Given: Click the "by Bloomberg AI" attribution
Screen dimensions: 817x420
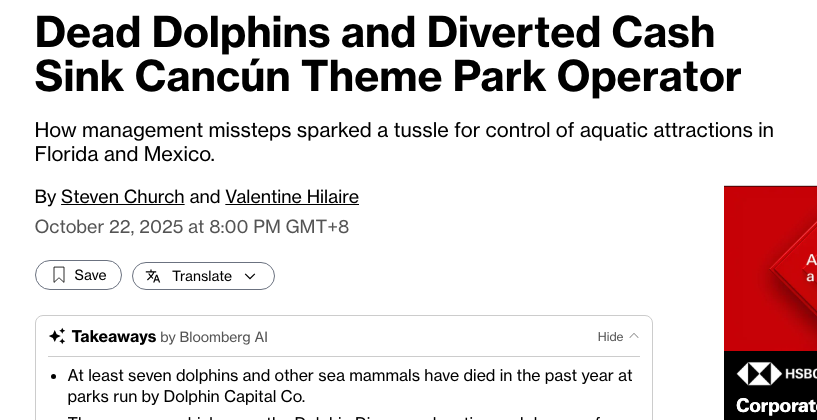Looking at the screenshot, I should point(214,337).
